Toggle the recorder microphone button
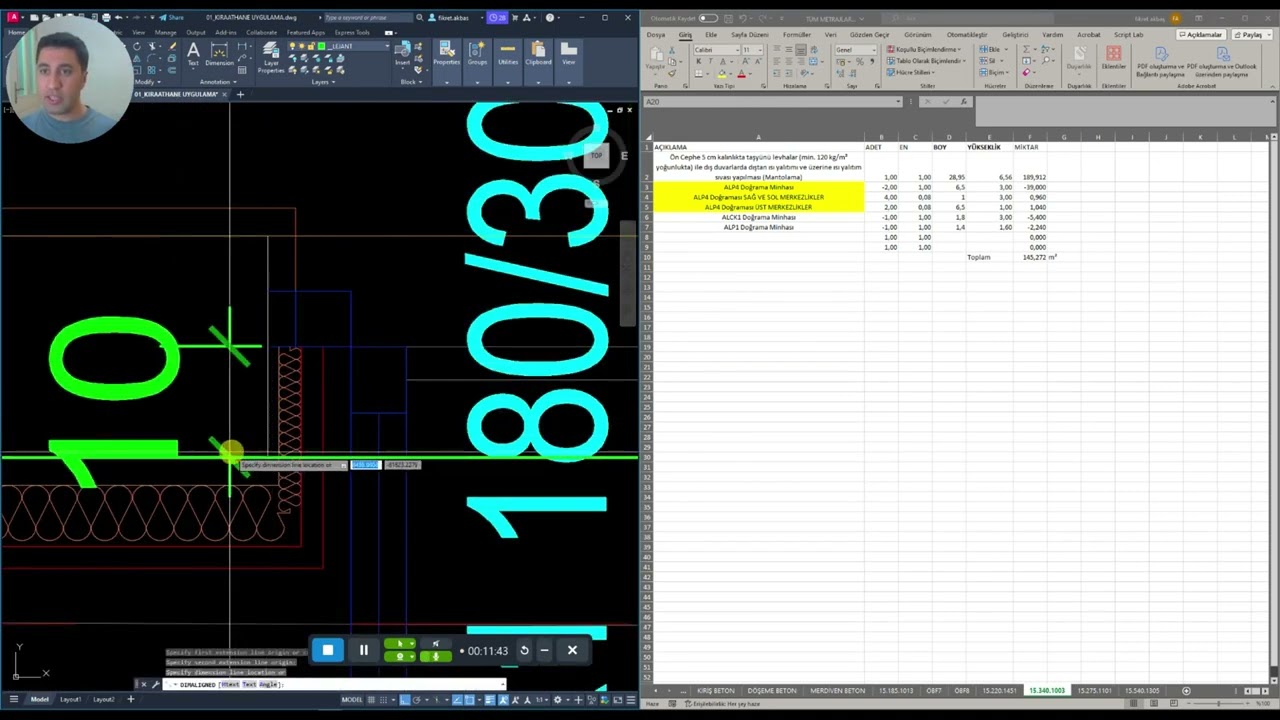This screenshot has width=1280, height=720. coord(435,656)
